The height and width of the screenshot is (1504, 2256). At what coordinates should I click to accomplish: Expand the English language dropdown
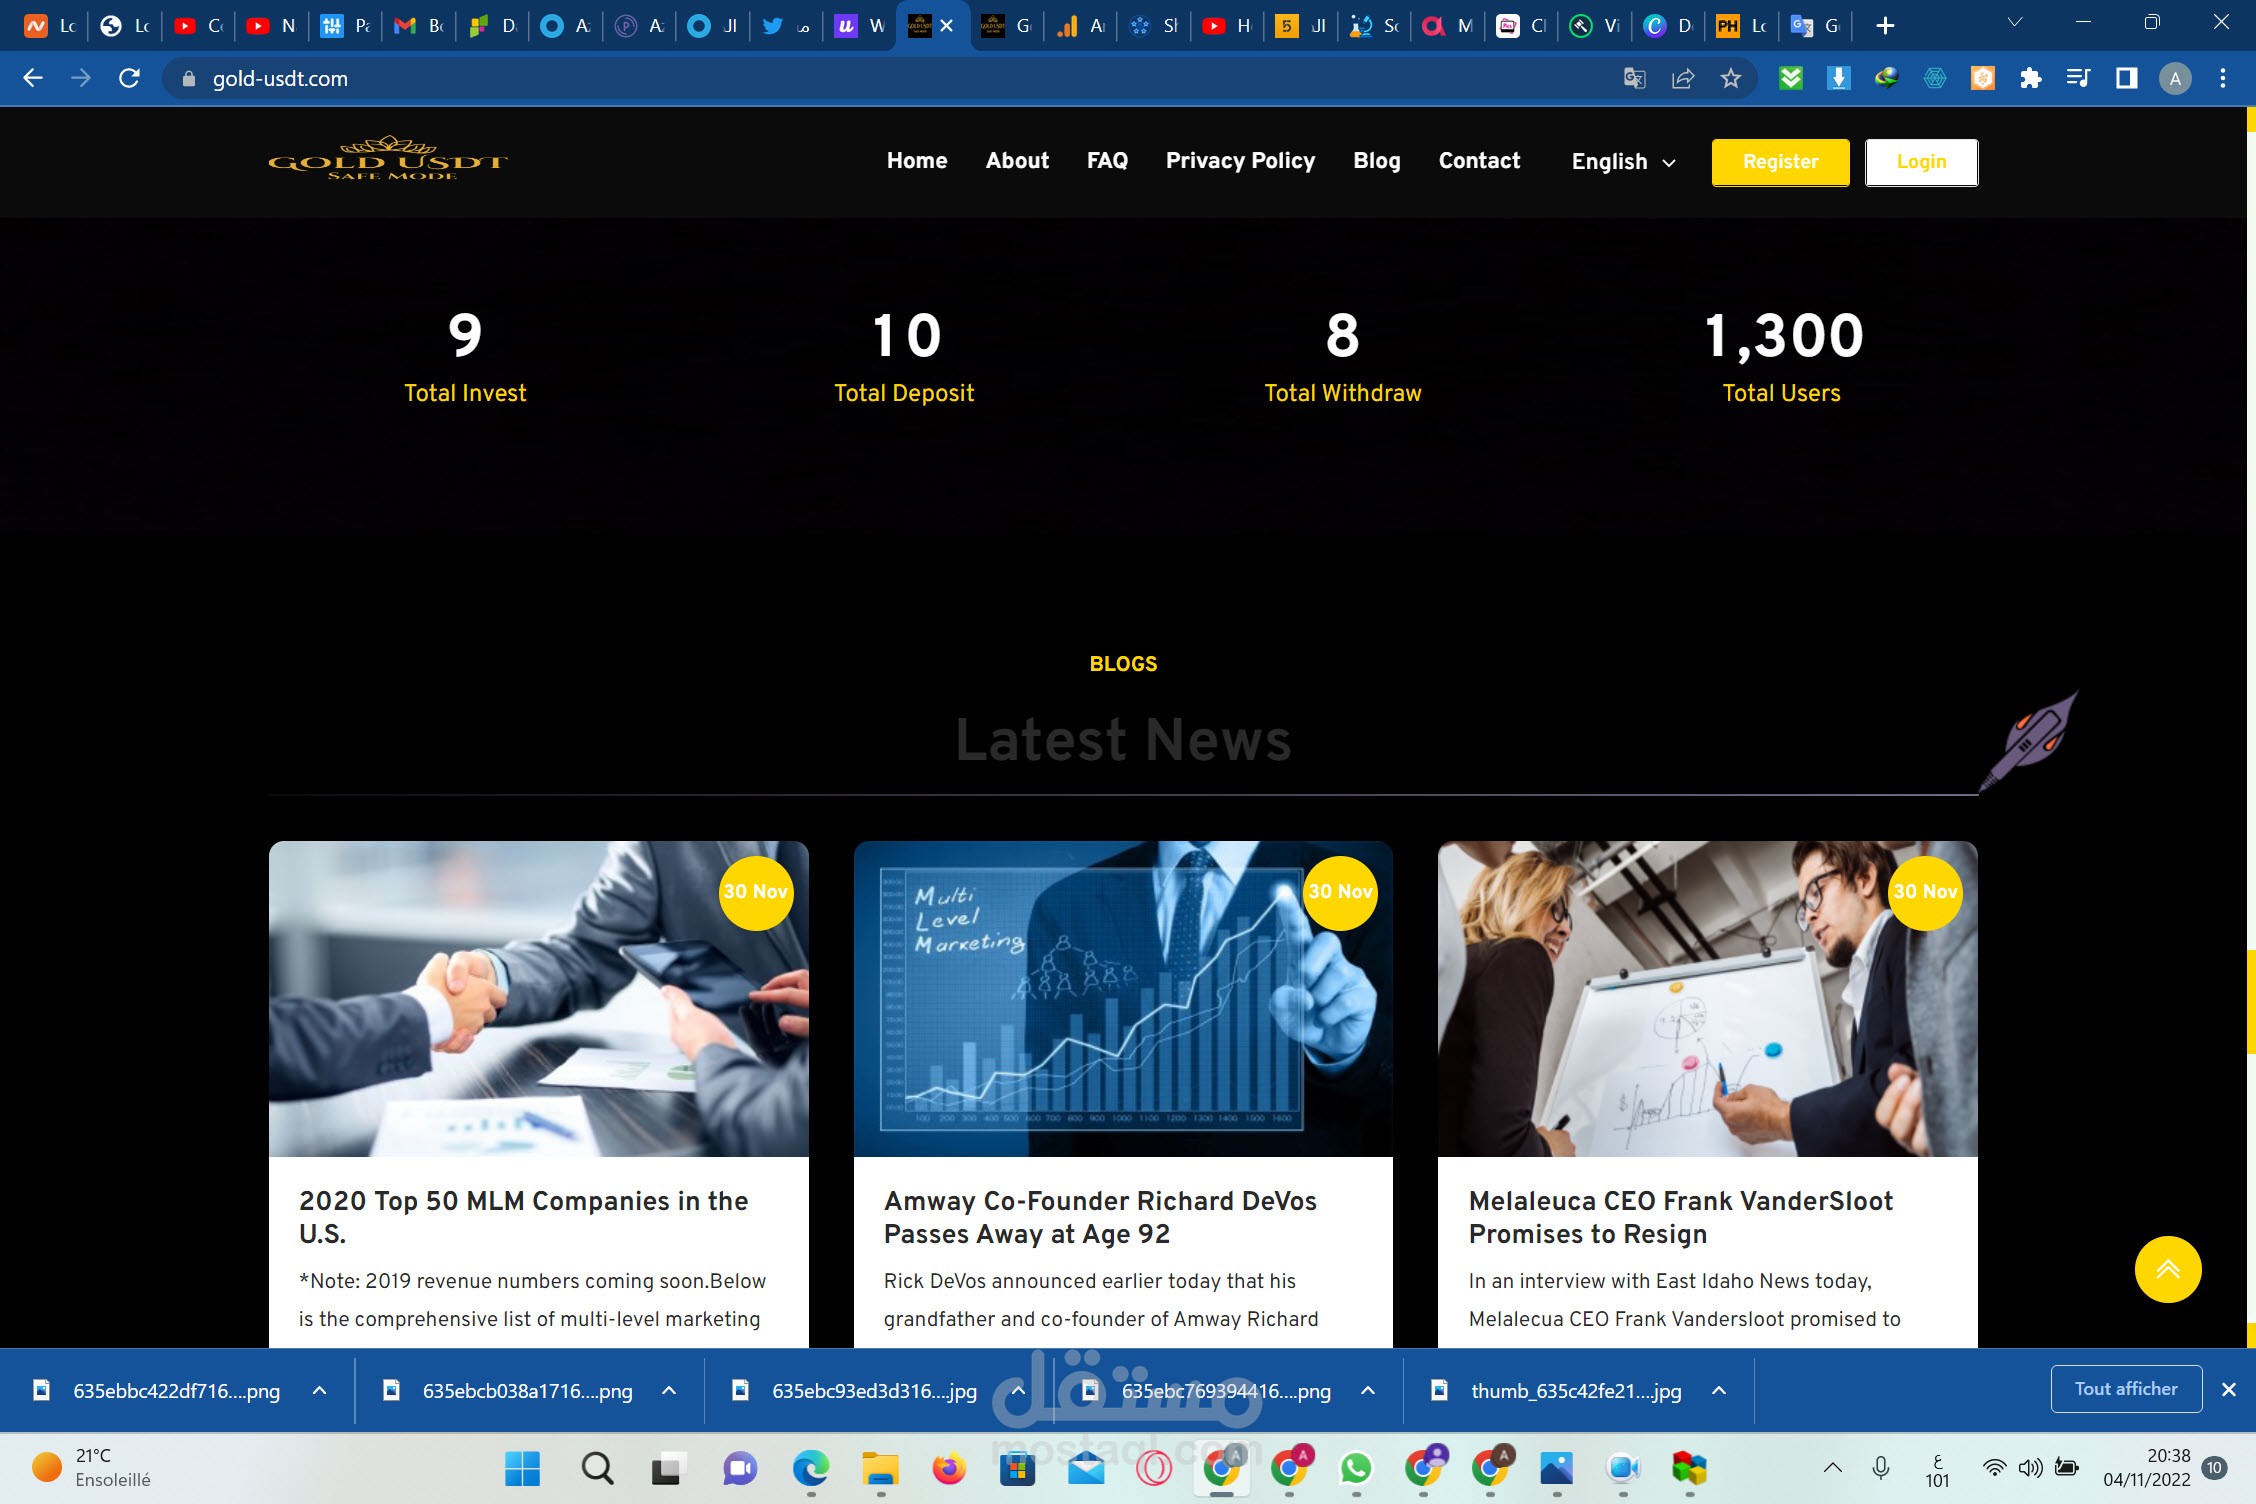pos(1623,162)
